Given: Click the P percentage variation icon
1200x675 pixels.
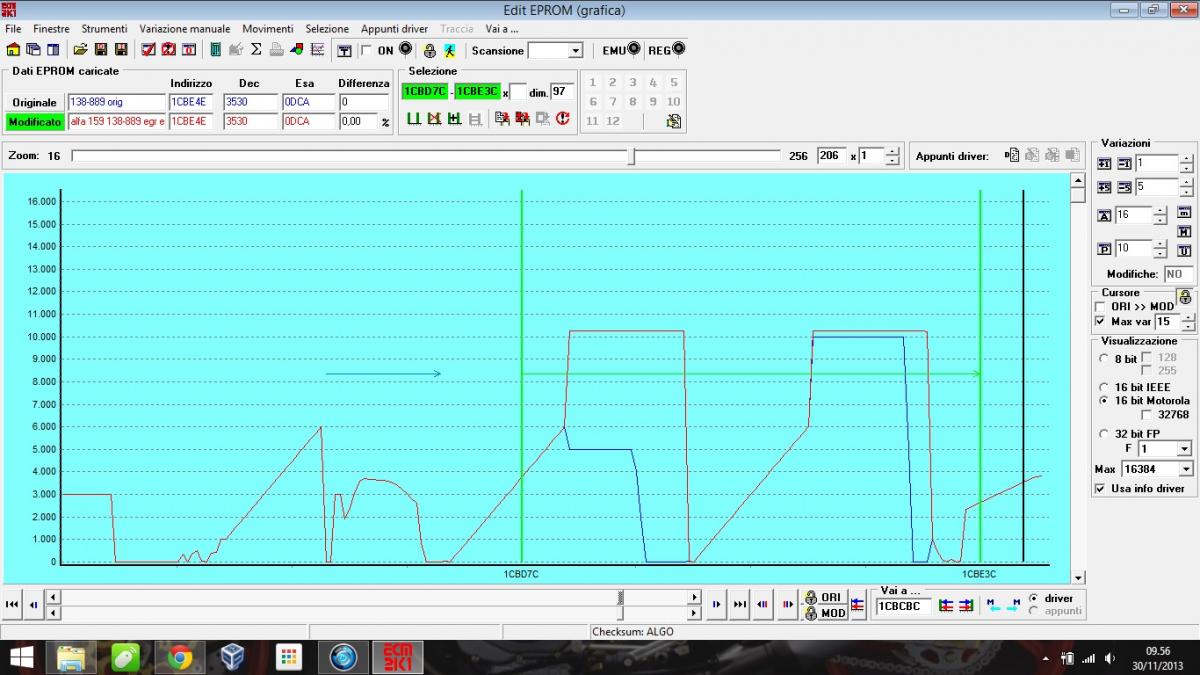Looking at the screenshot, I should [1104, 249].
